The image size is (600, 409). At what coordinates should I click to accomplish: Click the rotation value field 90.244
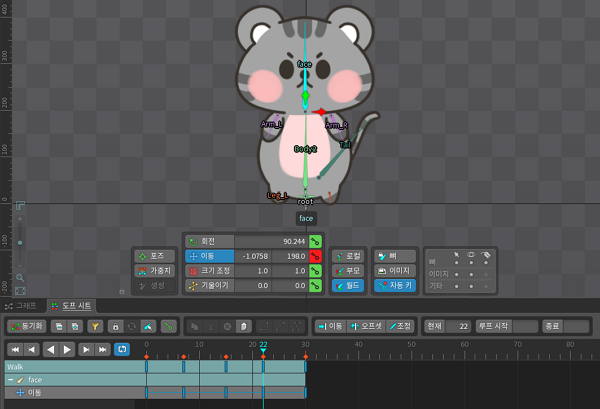click(x=271, y=241)
